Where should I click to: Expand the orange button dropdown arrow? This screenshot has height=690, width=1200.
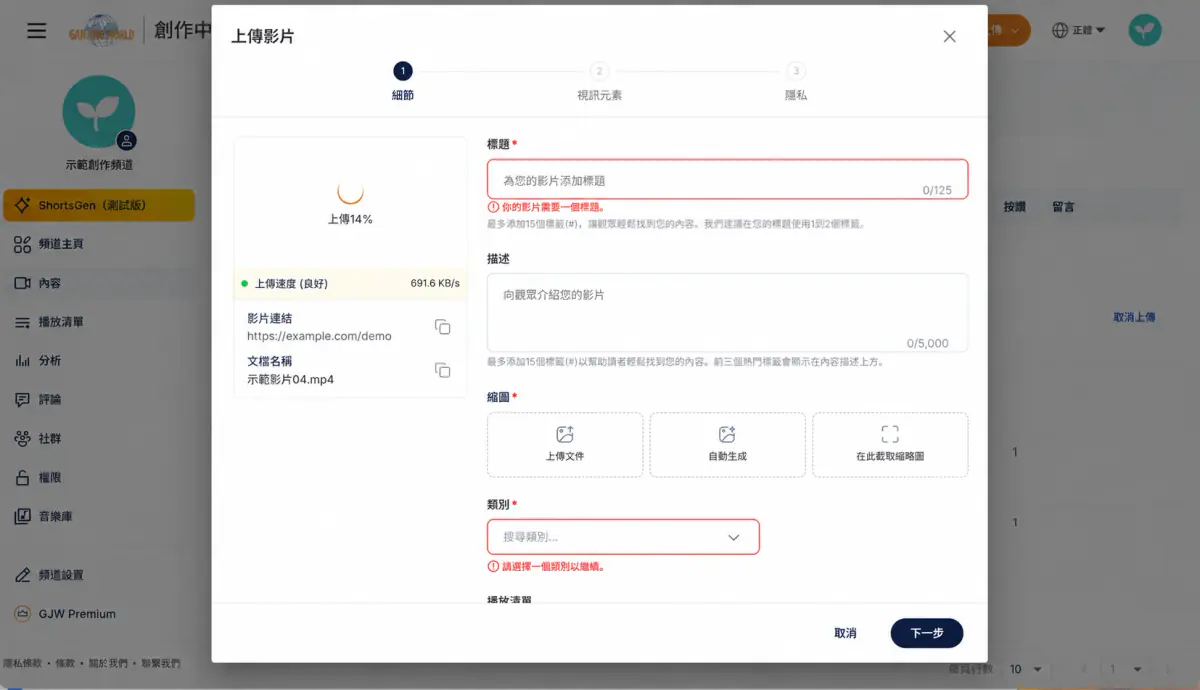pyautogui.click(x=1016, y=31)
